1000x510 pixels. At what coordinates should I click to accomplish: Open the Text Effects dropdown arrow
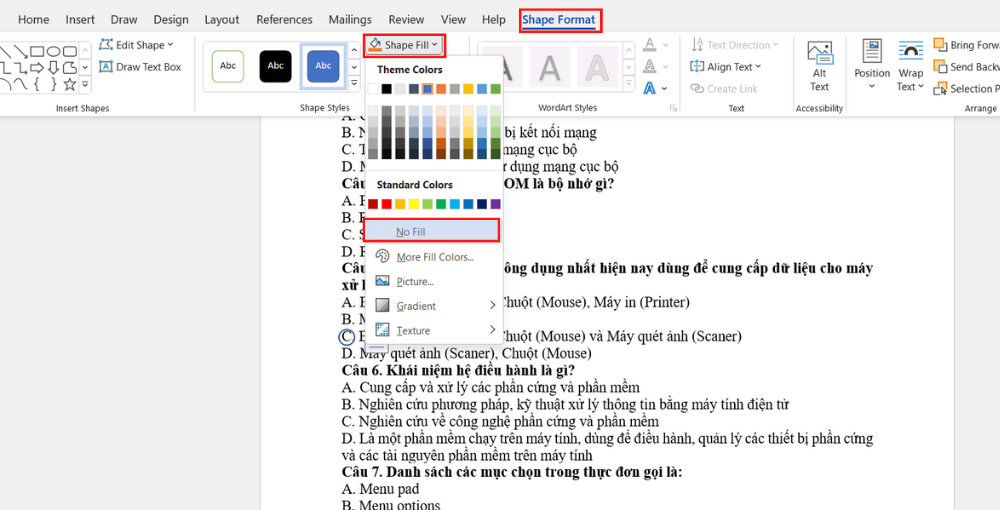tap(665, 89)
